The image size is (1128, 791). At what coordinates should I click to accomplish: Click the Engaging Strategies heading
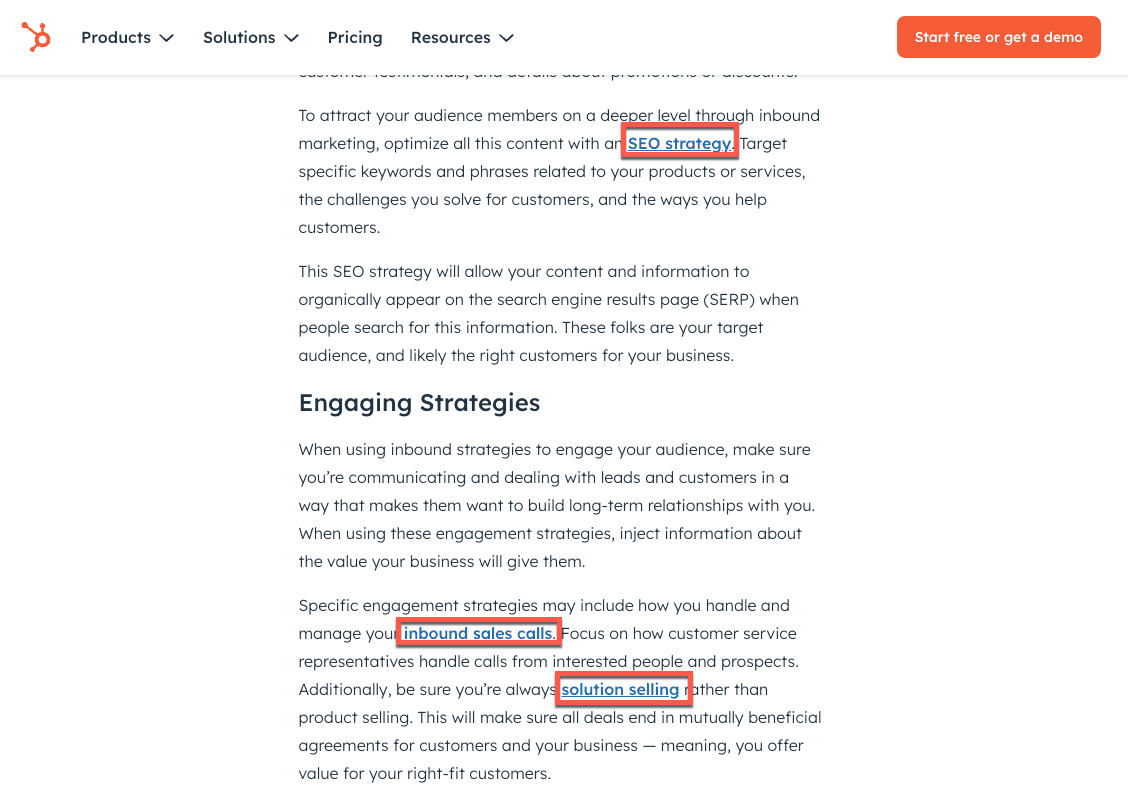click(419, 403)
